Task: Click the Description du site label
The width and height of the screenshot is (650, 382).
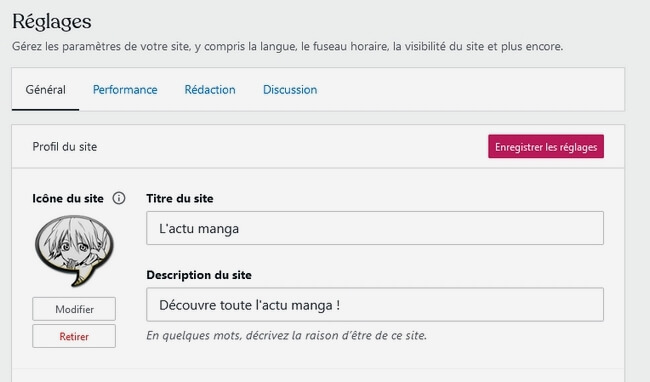Action: 199,275
